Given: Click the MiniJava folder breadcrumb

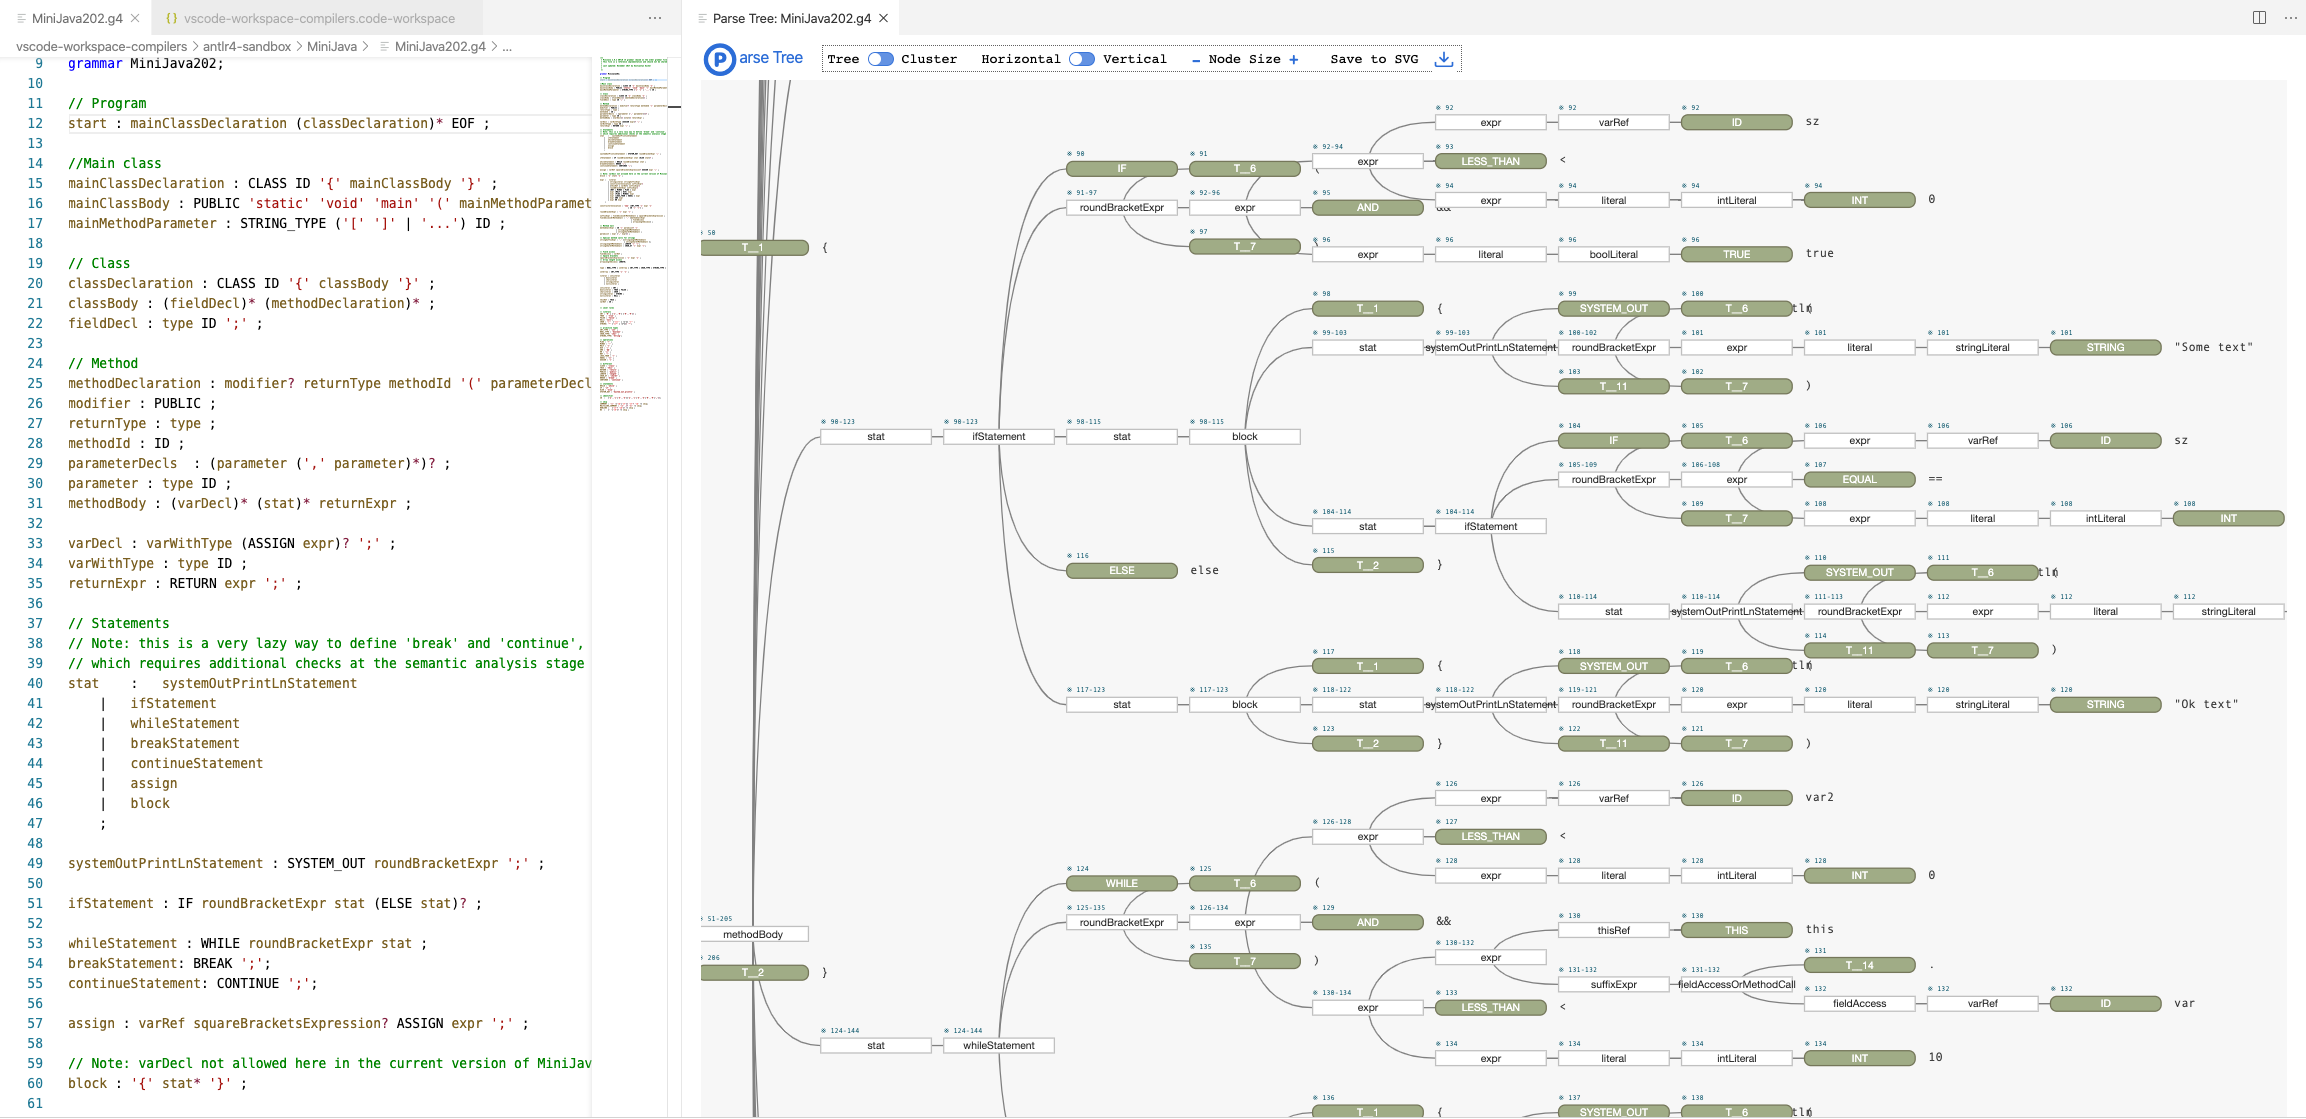Looking at the screenshot, I should click(331, 46).
